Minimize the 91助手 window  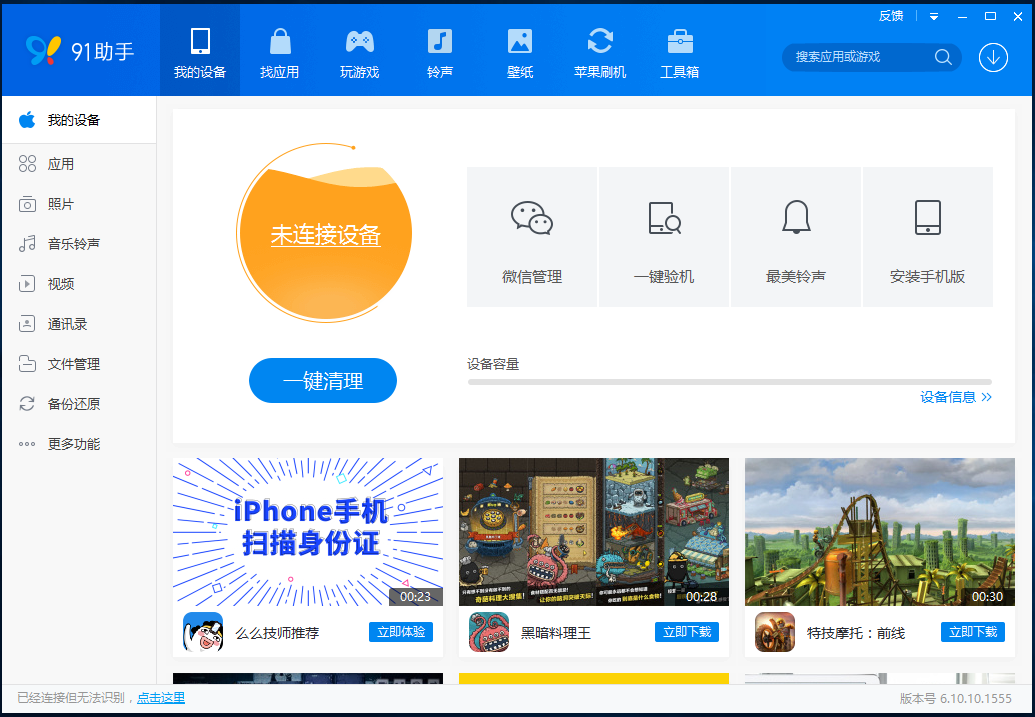click(962, 17)
